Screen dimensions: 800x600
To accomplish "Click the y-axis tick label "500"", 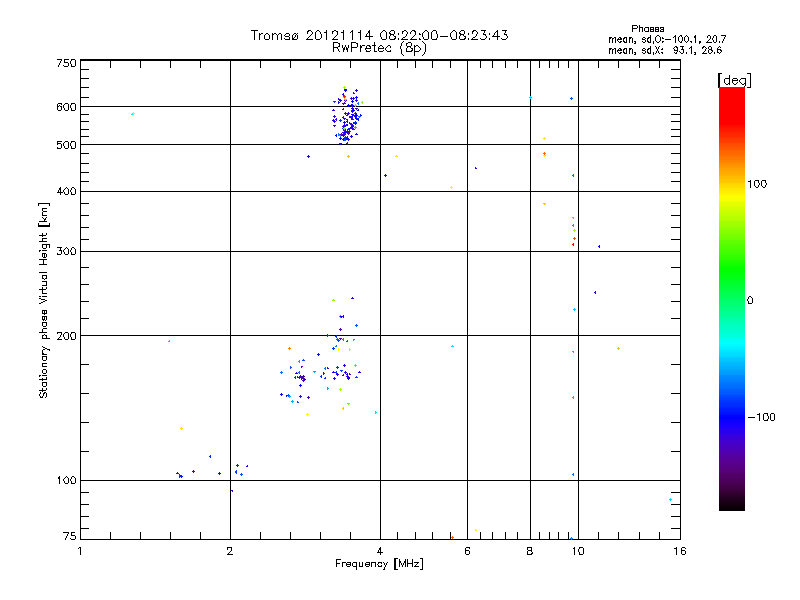I will coord(66,145).
